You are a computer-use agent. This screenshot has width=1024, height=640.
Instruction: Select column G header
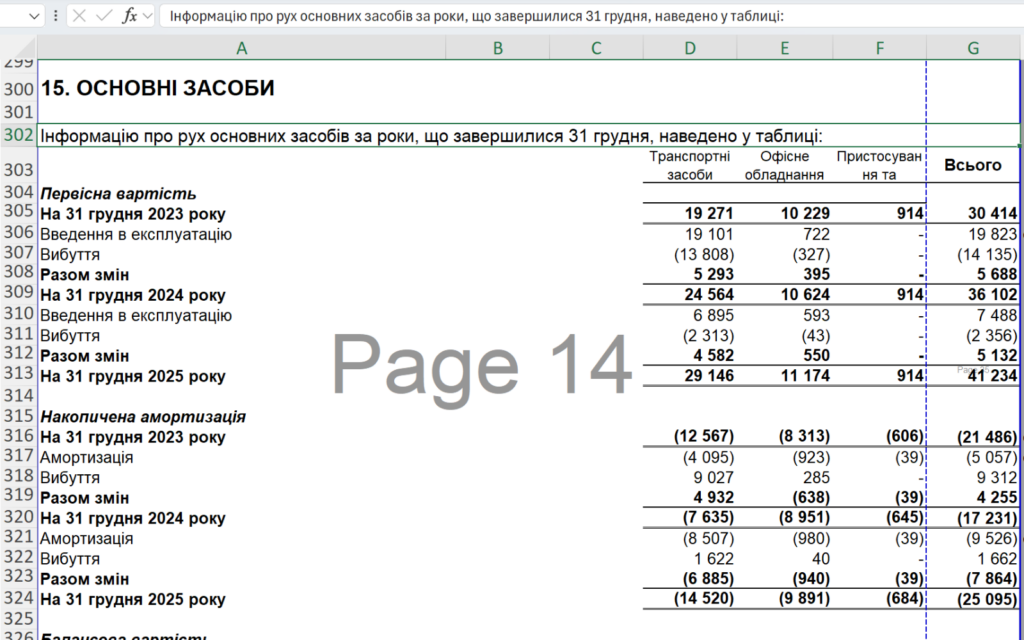coord(973,48)
